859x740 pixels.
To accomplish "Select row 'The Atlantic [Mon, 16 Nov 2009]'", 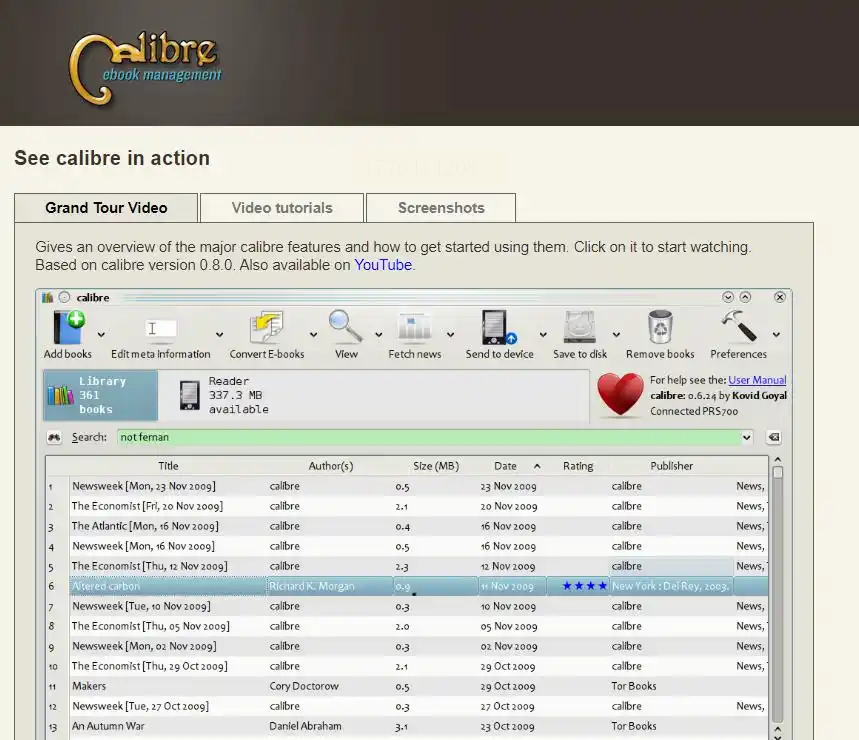I will tap(406, 526).
